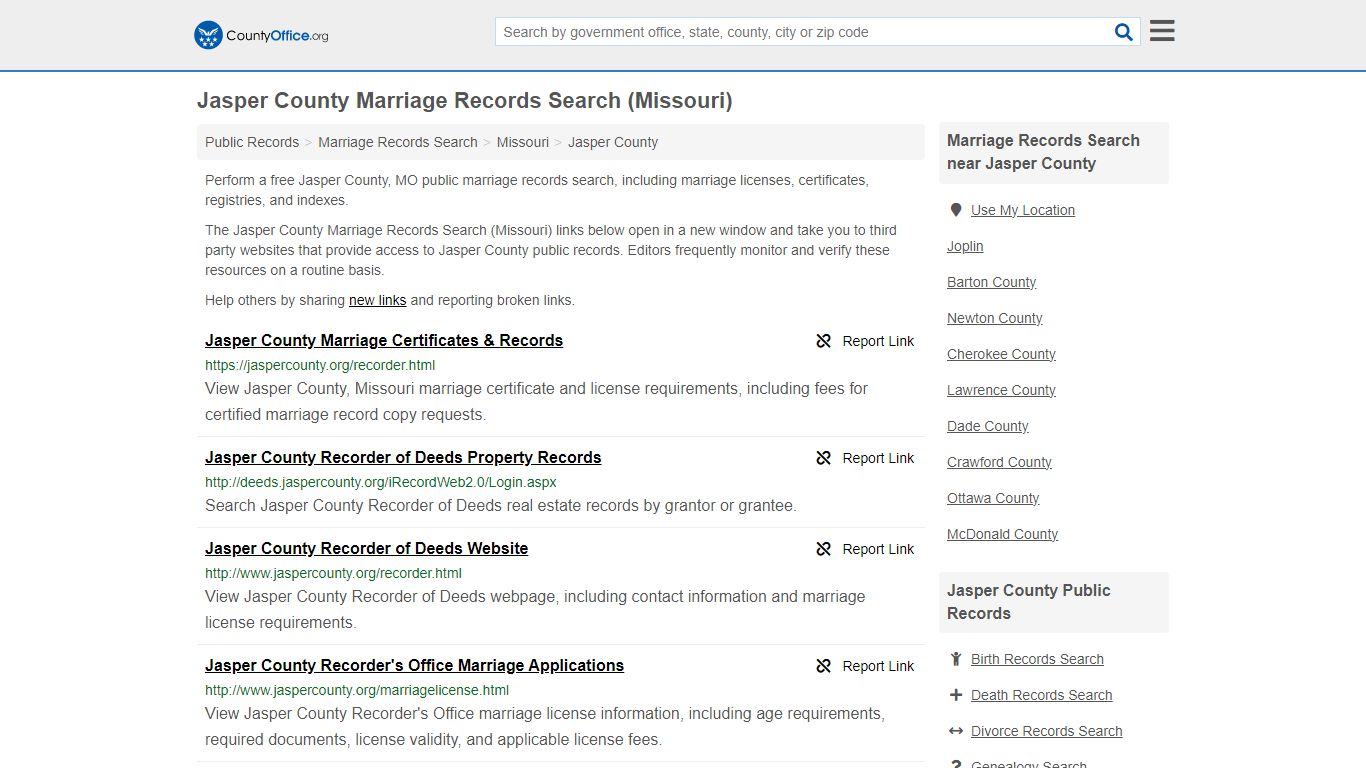
Task: Click the search input field
Action: point(803,32)
